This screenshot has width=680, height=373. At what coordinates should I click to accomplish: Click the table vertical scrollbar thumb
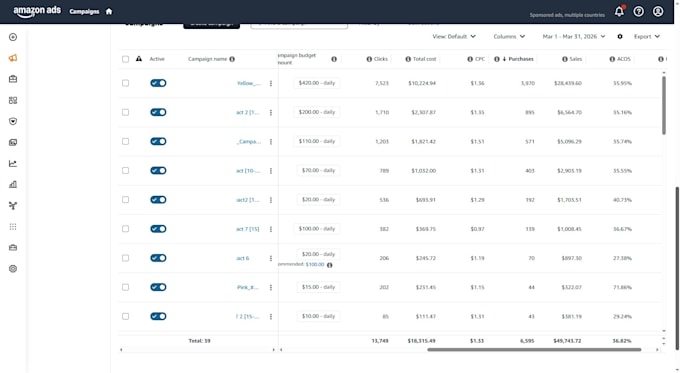click(x=664, y=105)
